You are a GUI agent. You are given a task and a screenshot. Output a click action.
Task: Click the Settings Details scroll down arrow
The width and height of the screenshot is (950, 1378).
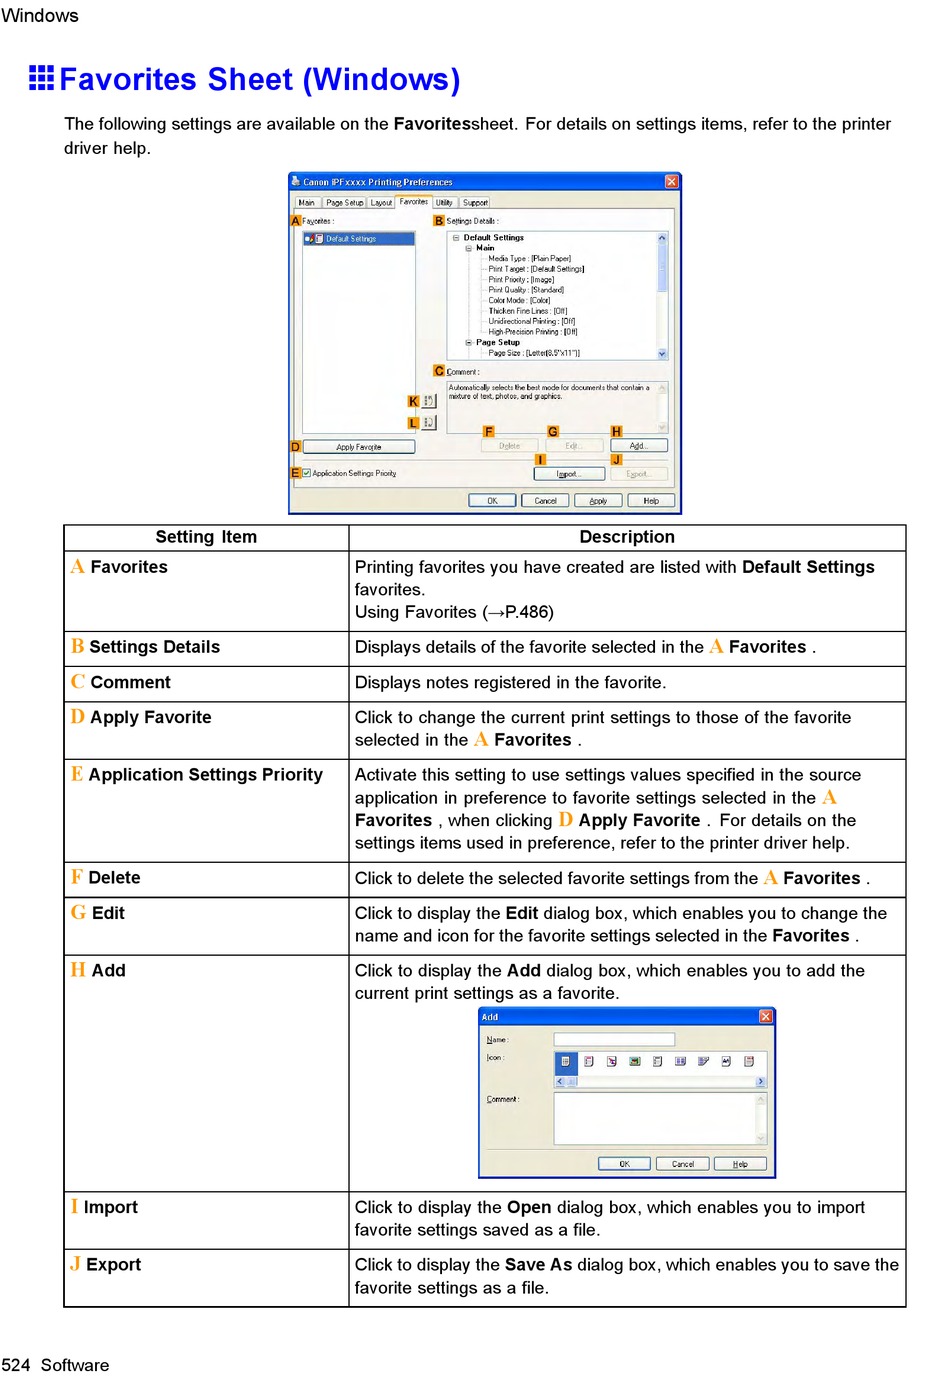click(662, 353)
